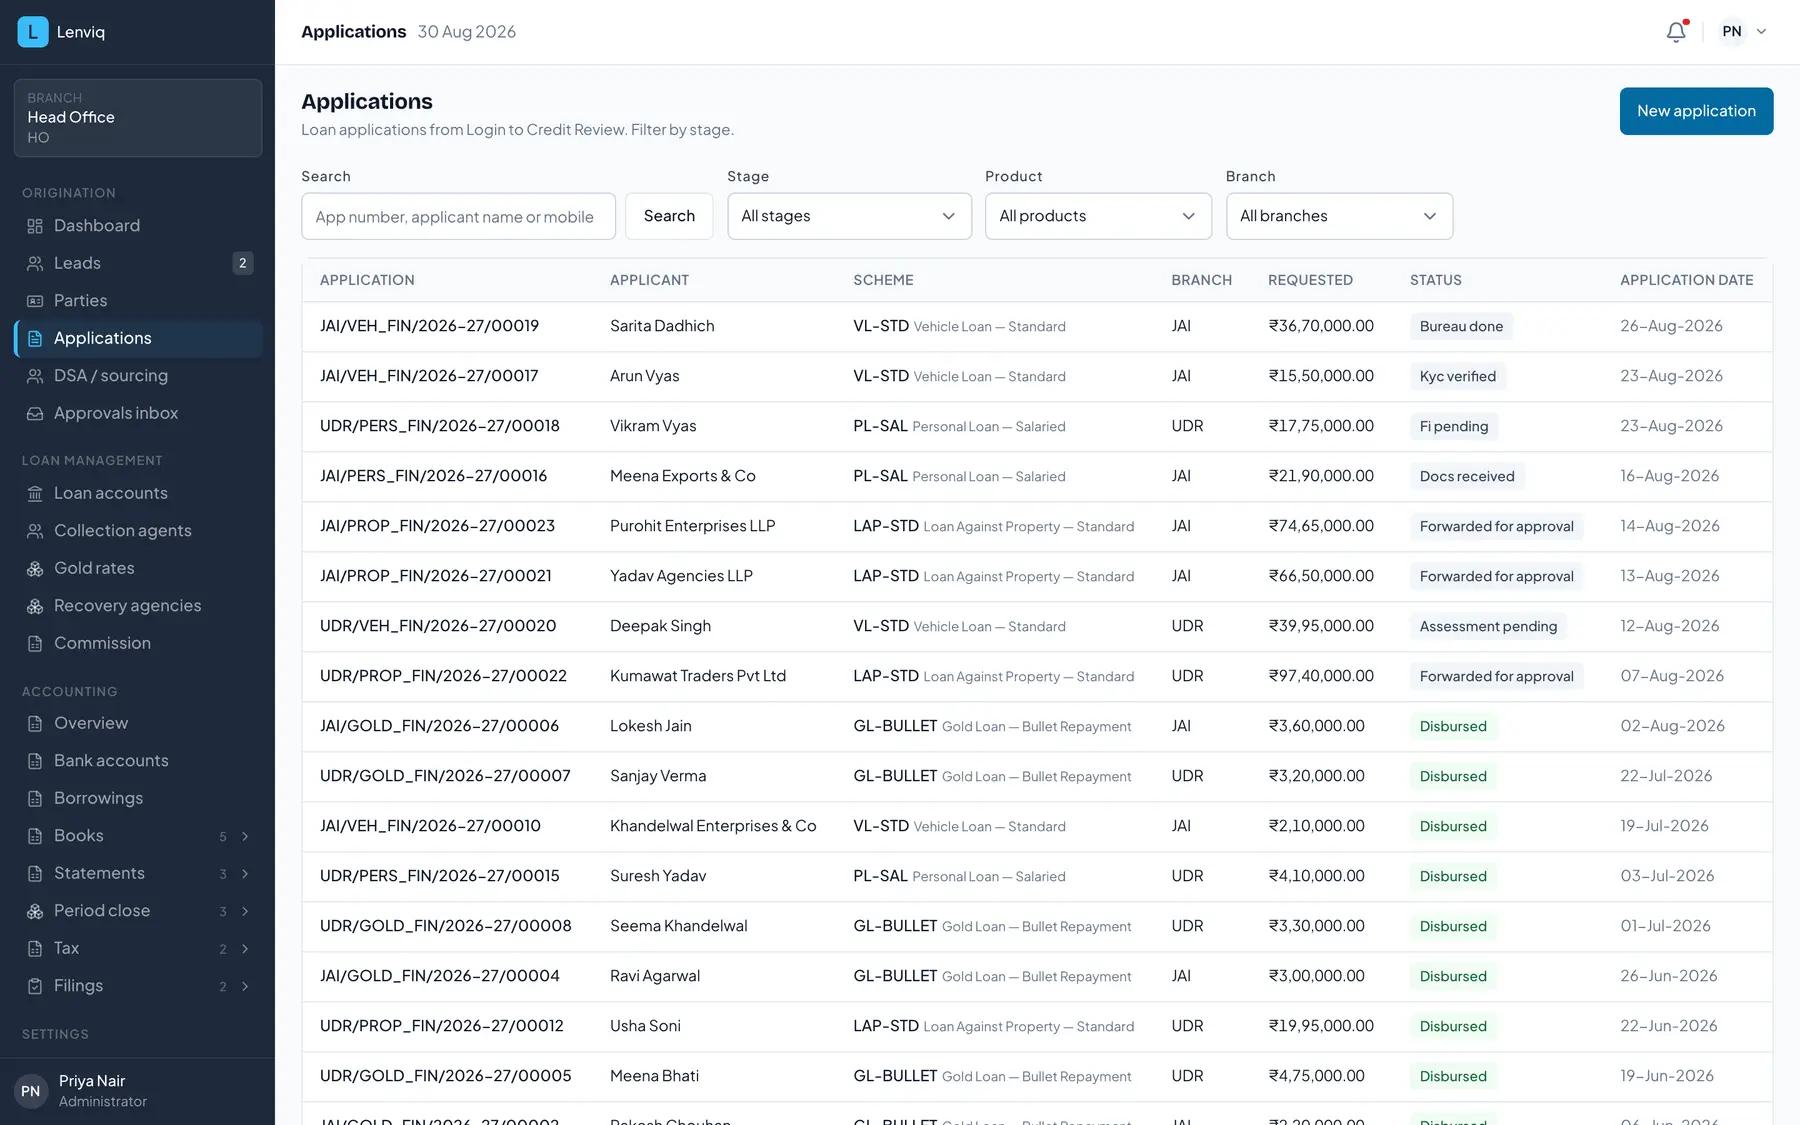Screen dimensions: 1800x1125
Task: Click requested amount ₹97,40,000.00
Action: click(x=1321, y=676)
